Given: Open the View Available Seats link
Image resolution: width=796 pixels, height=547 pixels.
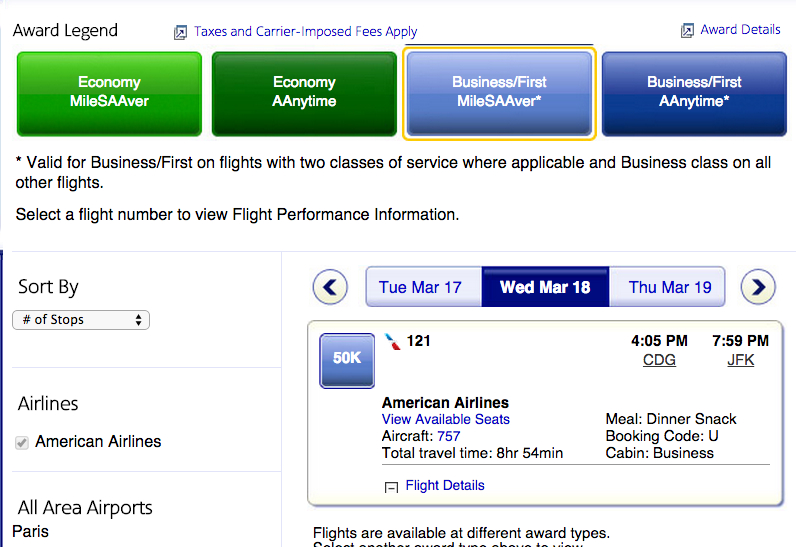Looking at the screenshot, I should pyautogui.click(x=445, y=419).
